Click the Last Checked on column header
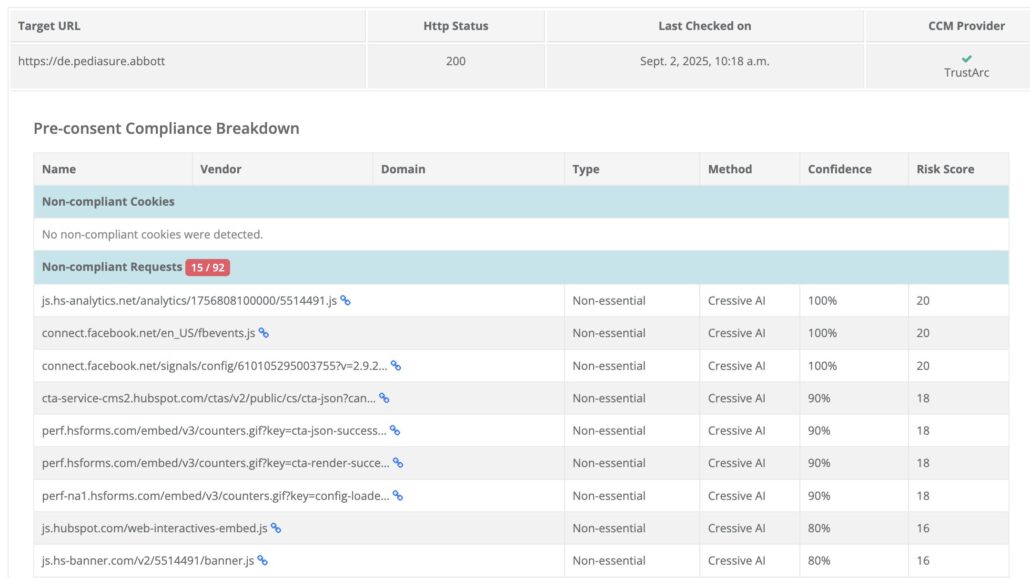Screen dimensions: 1030x578 coord(705,26)
